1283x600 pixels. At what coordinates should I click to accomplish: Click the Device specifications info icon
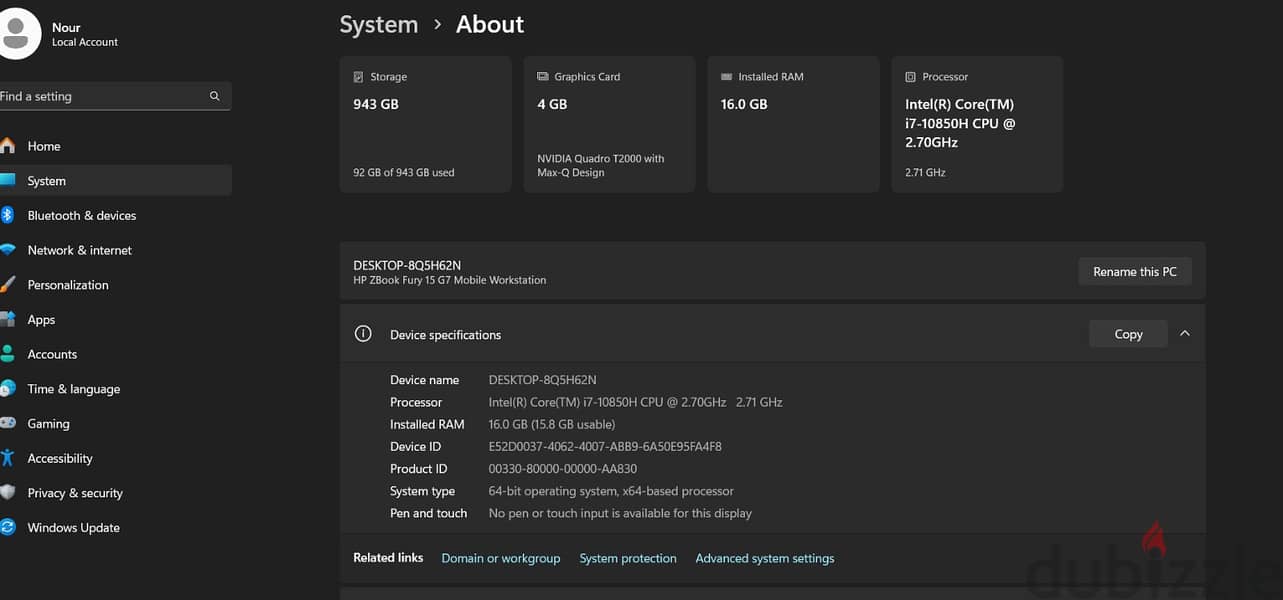[x=363, y=334]
